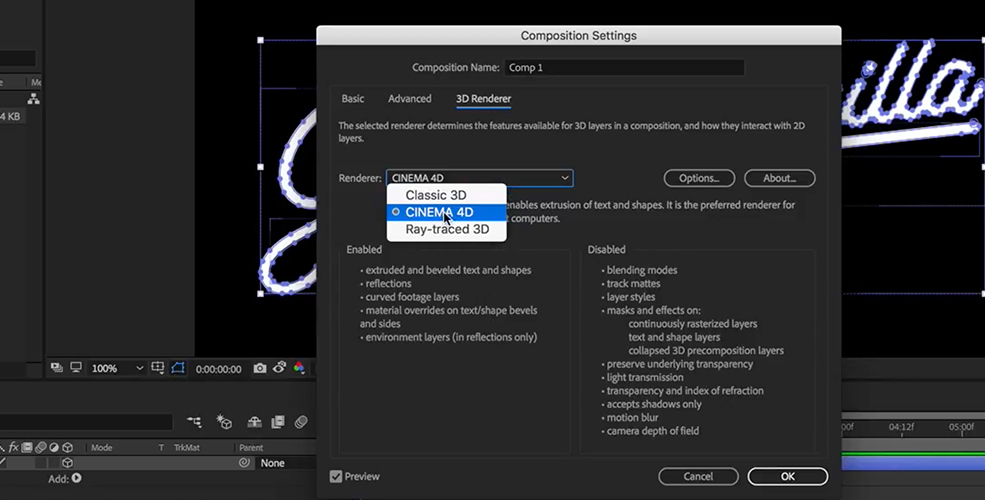Click the TrkMat column header
This screenshot has height=500, width=985.
tap(186, 447)
